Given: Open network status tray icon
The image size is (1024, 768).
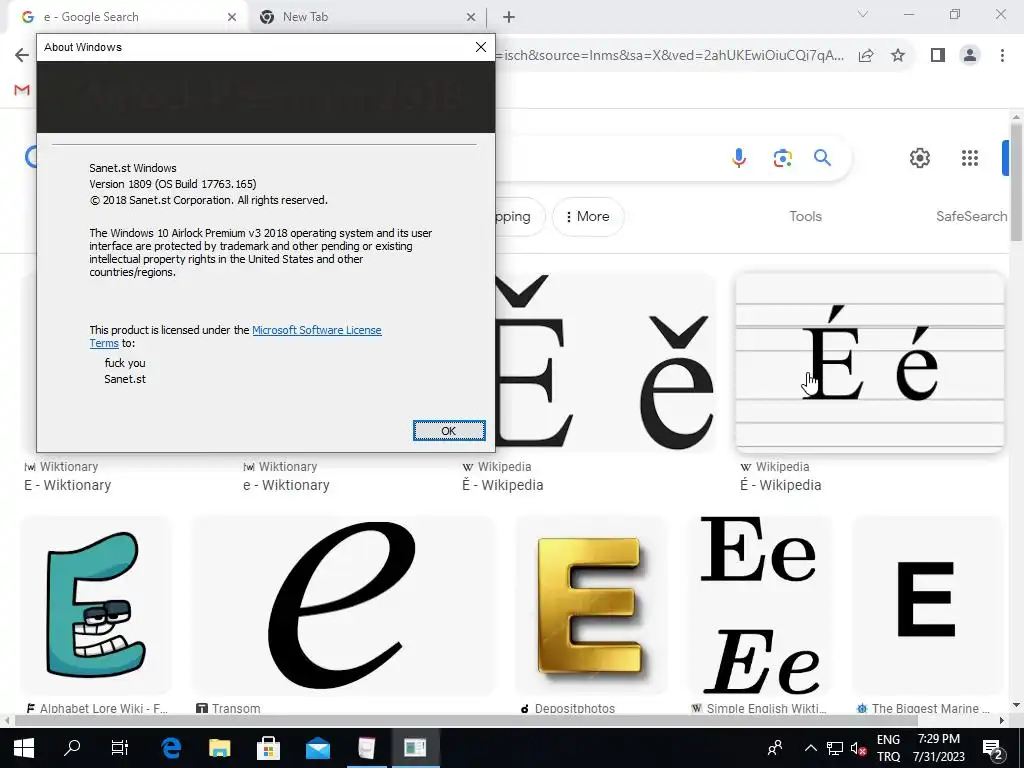Looking at the screenshot, I should click(835, 748).
